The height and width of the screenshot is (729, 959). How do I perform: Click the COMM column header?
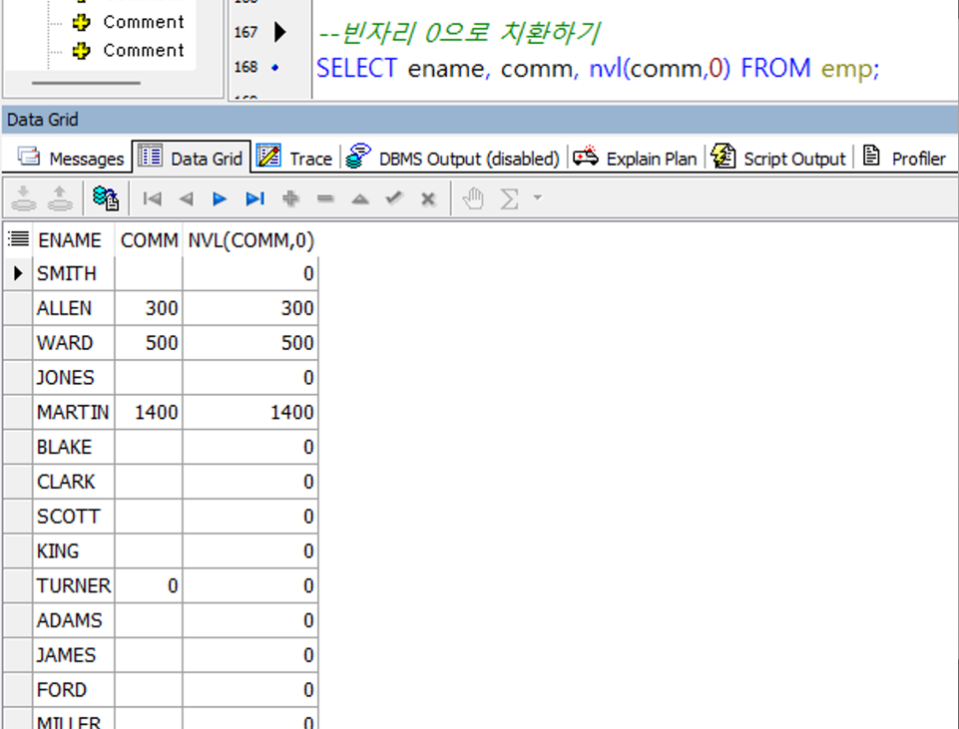[x=149, y=240]
